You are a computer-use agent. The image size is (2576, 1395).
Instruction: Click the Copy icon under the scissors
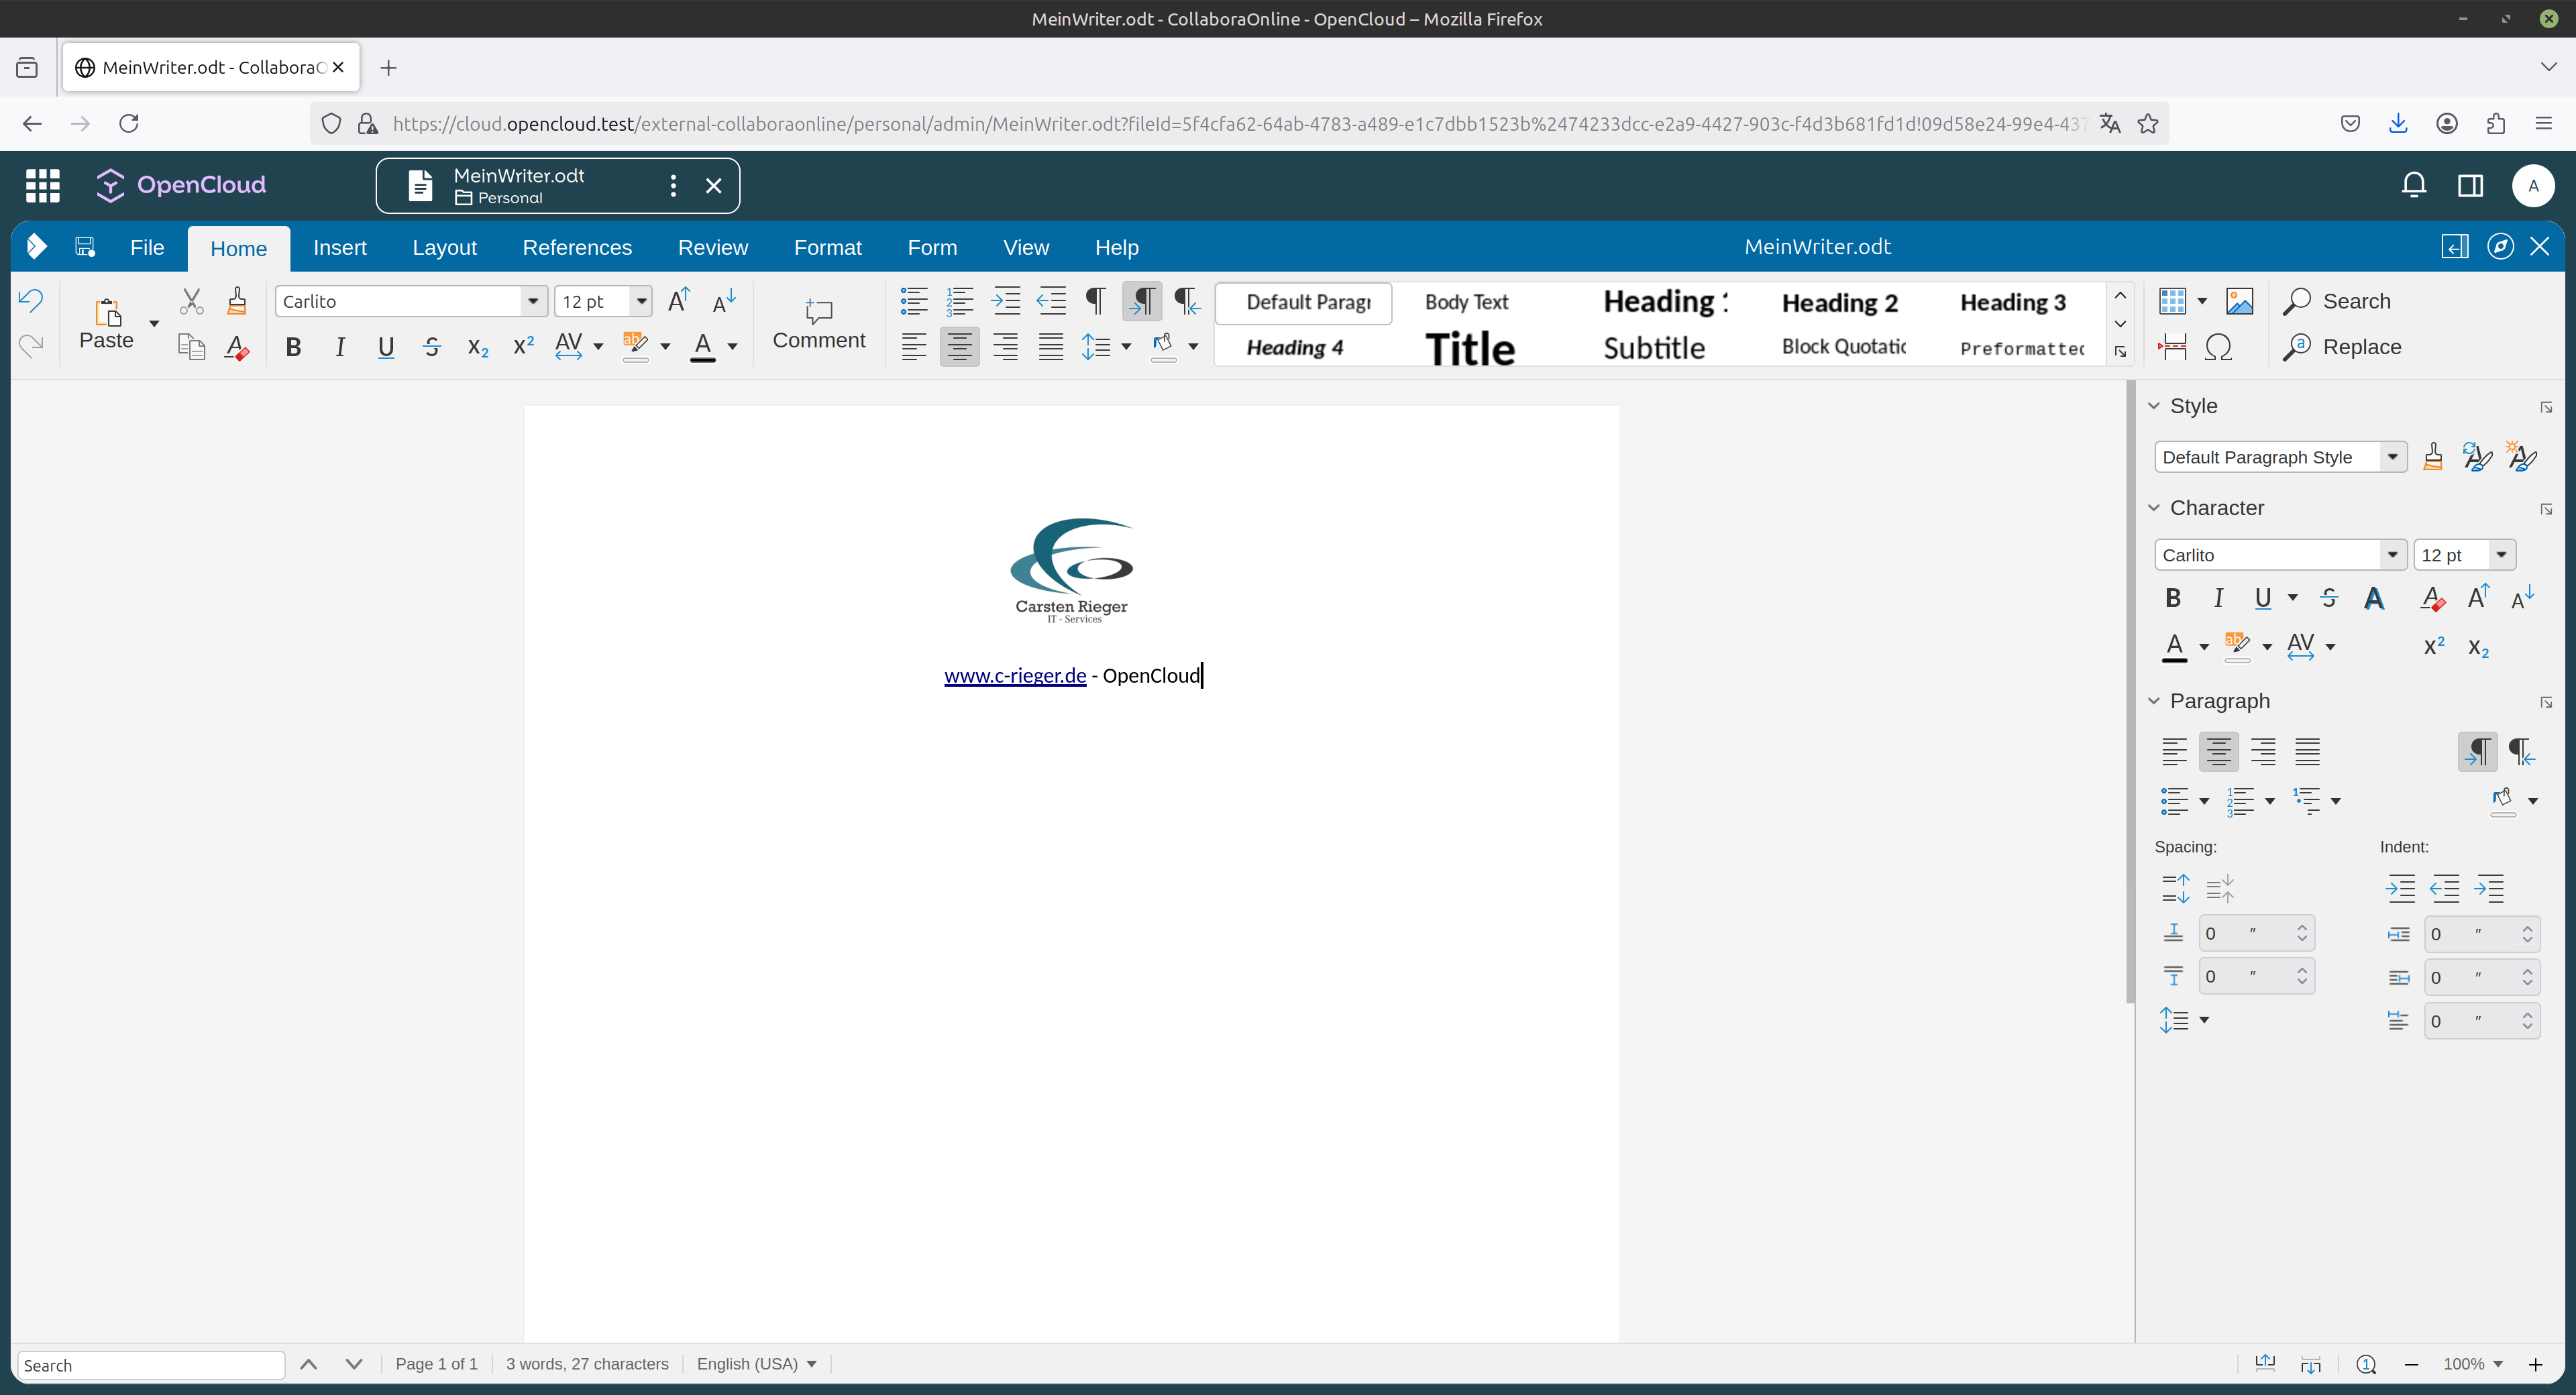tap(191, 347)
